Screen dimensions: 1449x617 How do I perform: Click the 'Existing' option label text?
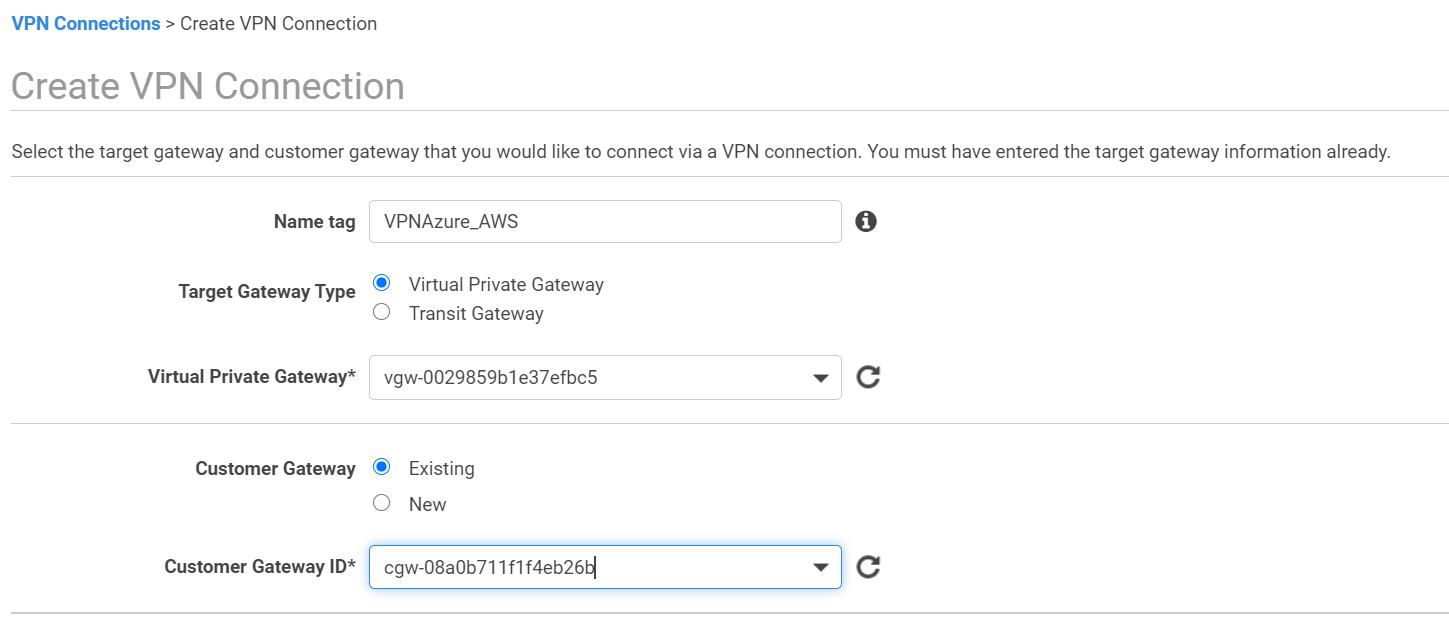pos(441,468)
